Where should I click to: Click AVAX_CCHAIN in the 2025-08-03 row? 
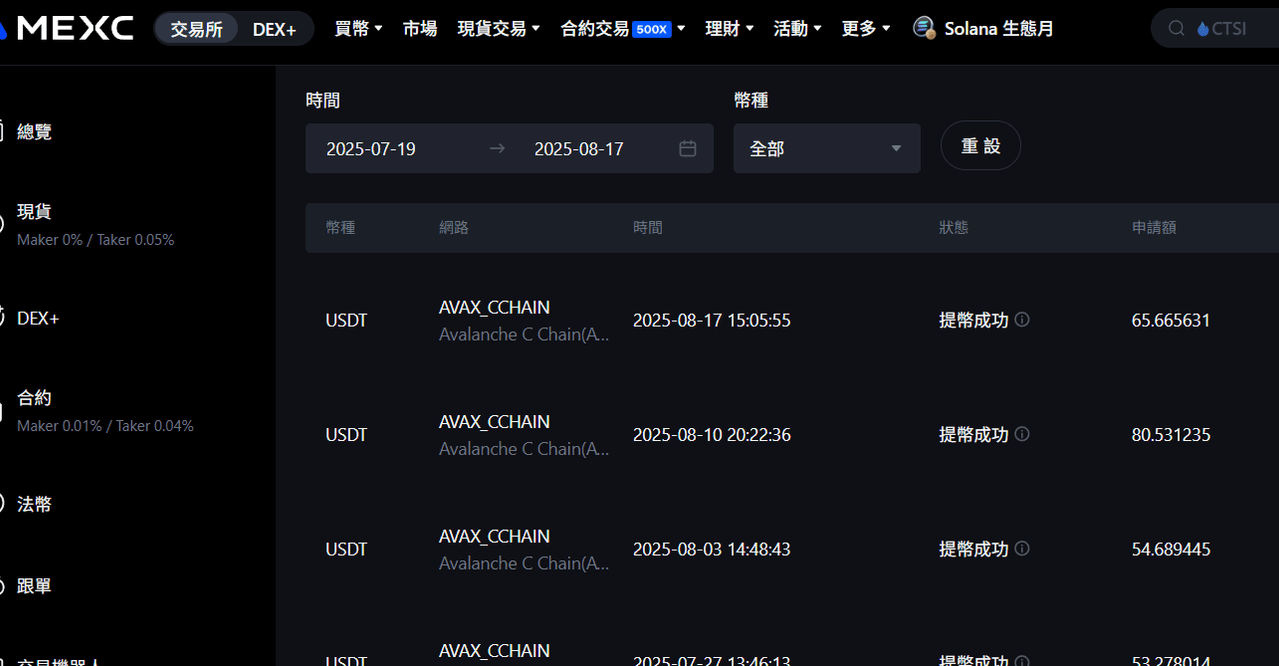[x=494, y=535]
